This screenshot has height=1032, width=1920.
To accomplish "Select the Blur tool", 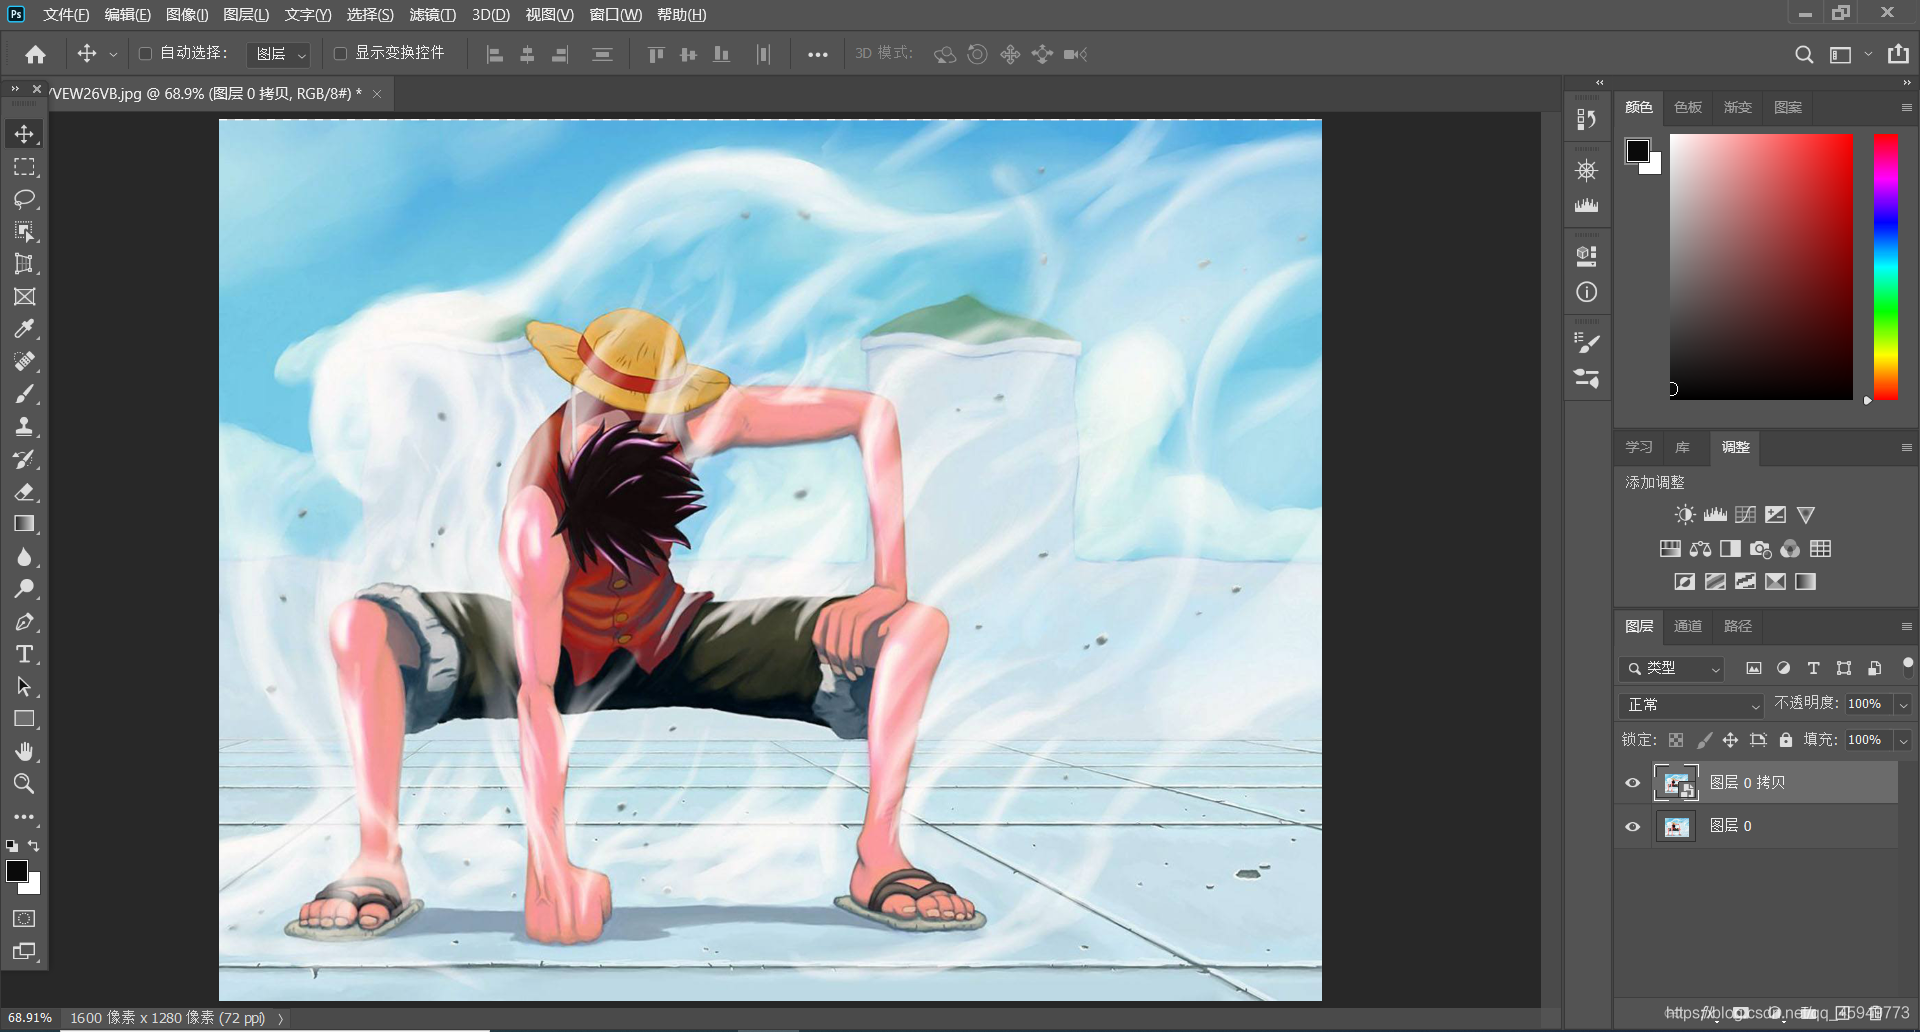I will pos(24,557).
